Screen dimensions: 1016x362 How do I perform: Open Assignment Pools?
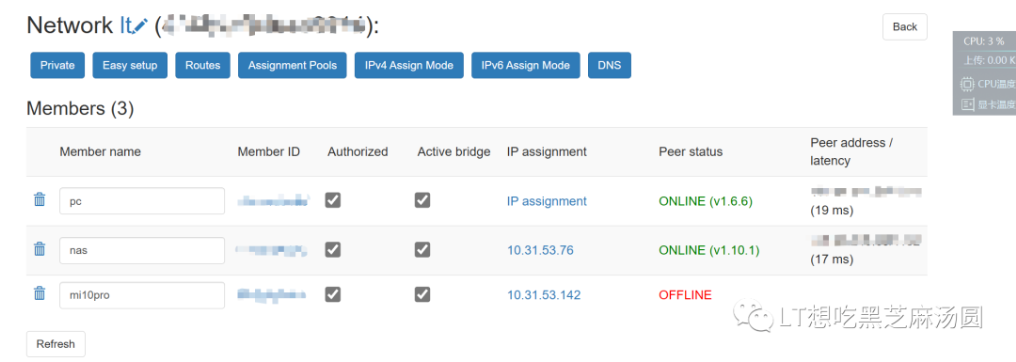(292, 65)
